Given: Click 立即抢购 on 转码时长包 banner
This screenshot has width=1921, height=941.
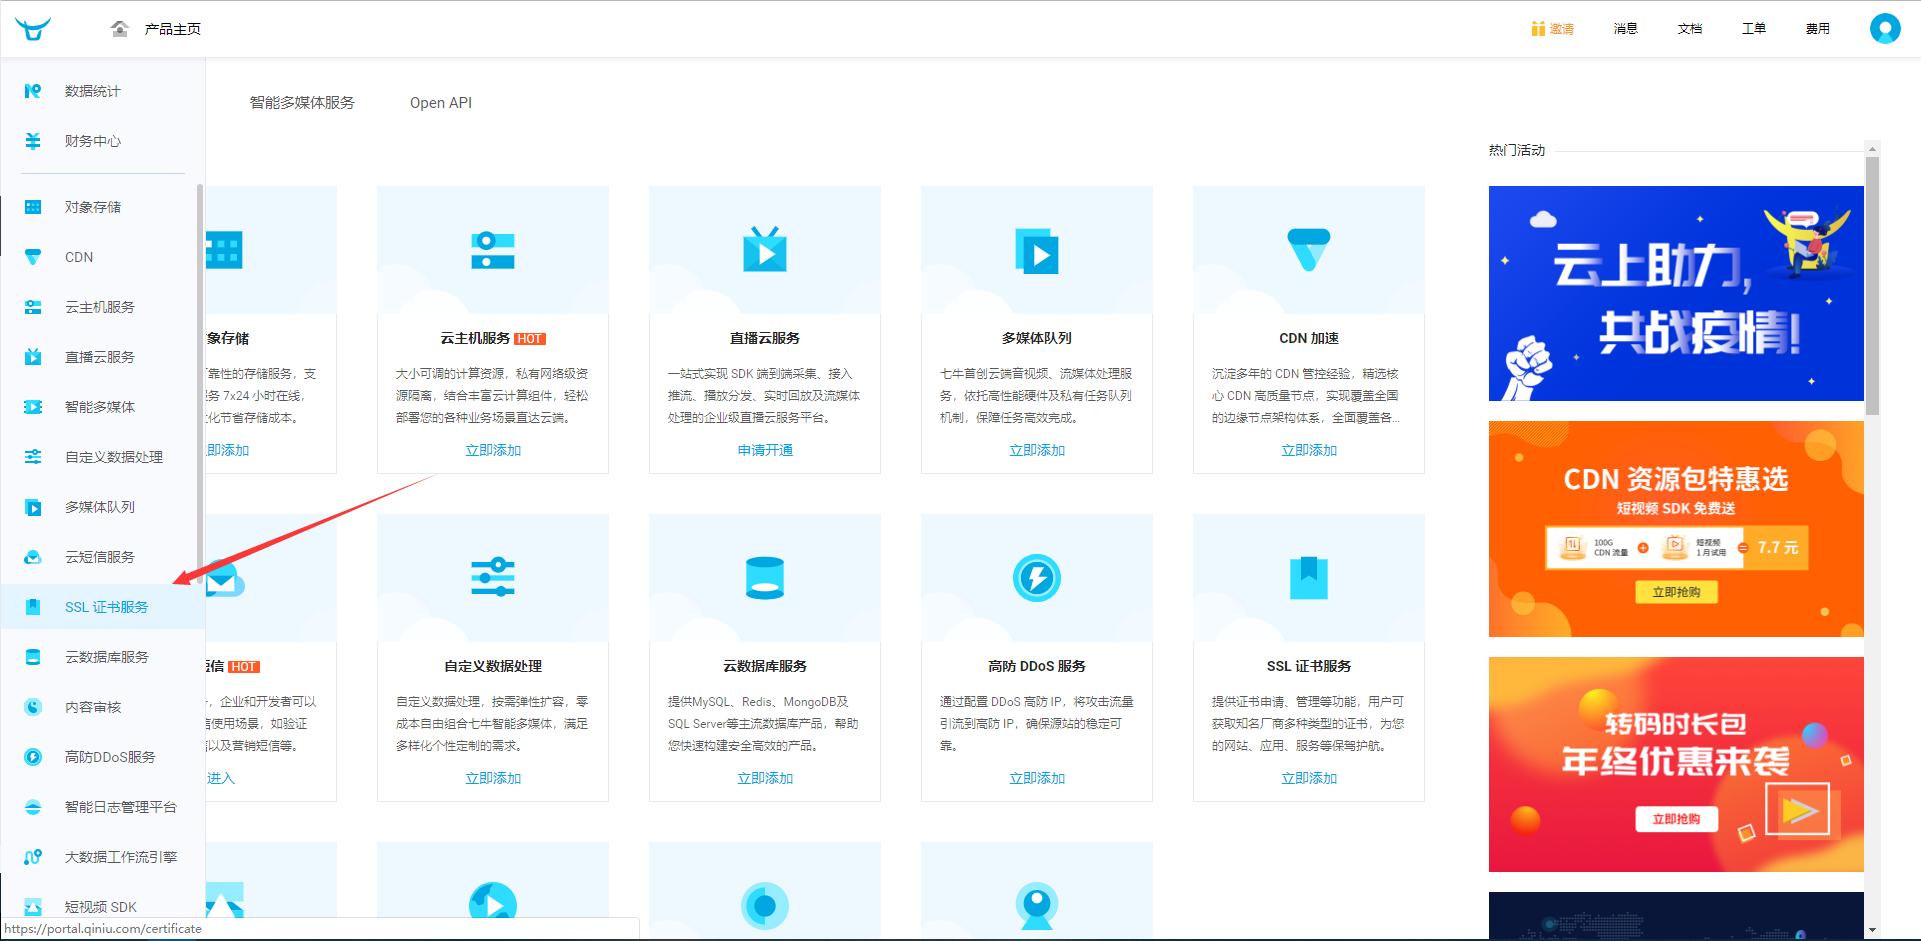Looking at the screenshot, I should pos(1676,819).
